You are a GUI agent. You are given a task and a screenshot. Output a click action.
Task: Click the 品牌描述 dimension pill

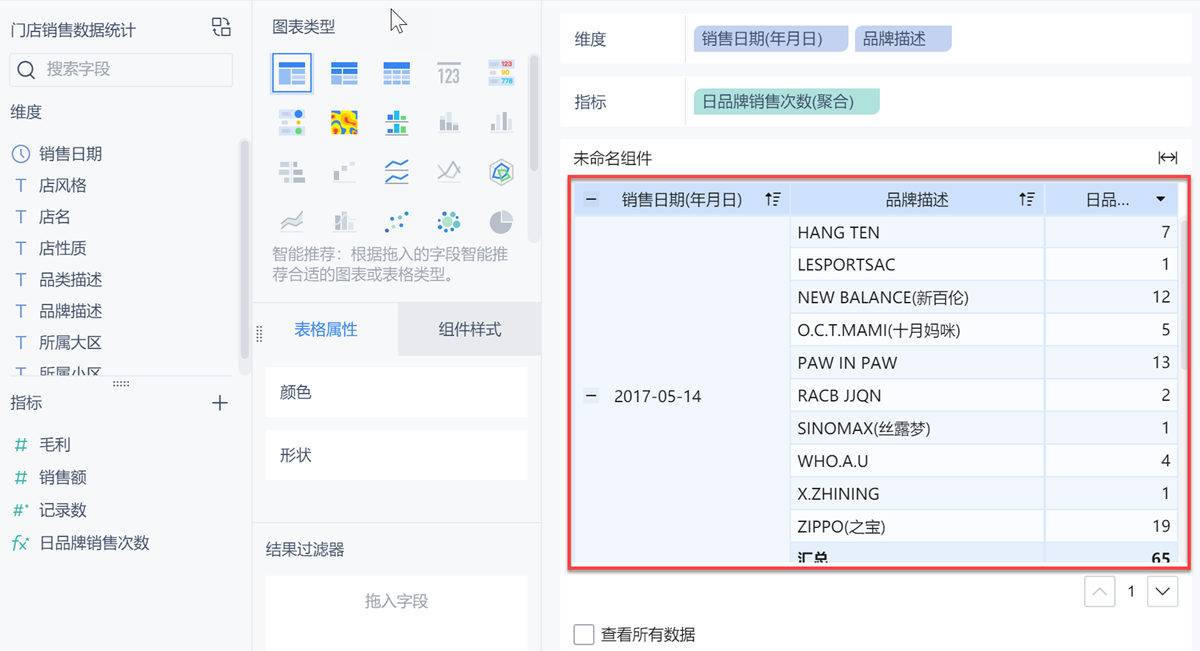(x=903, y=39)
